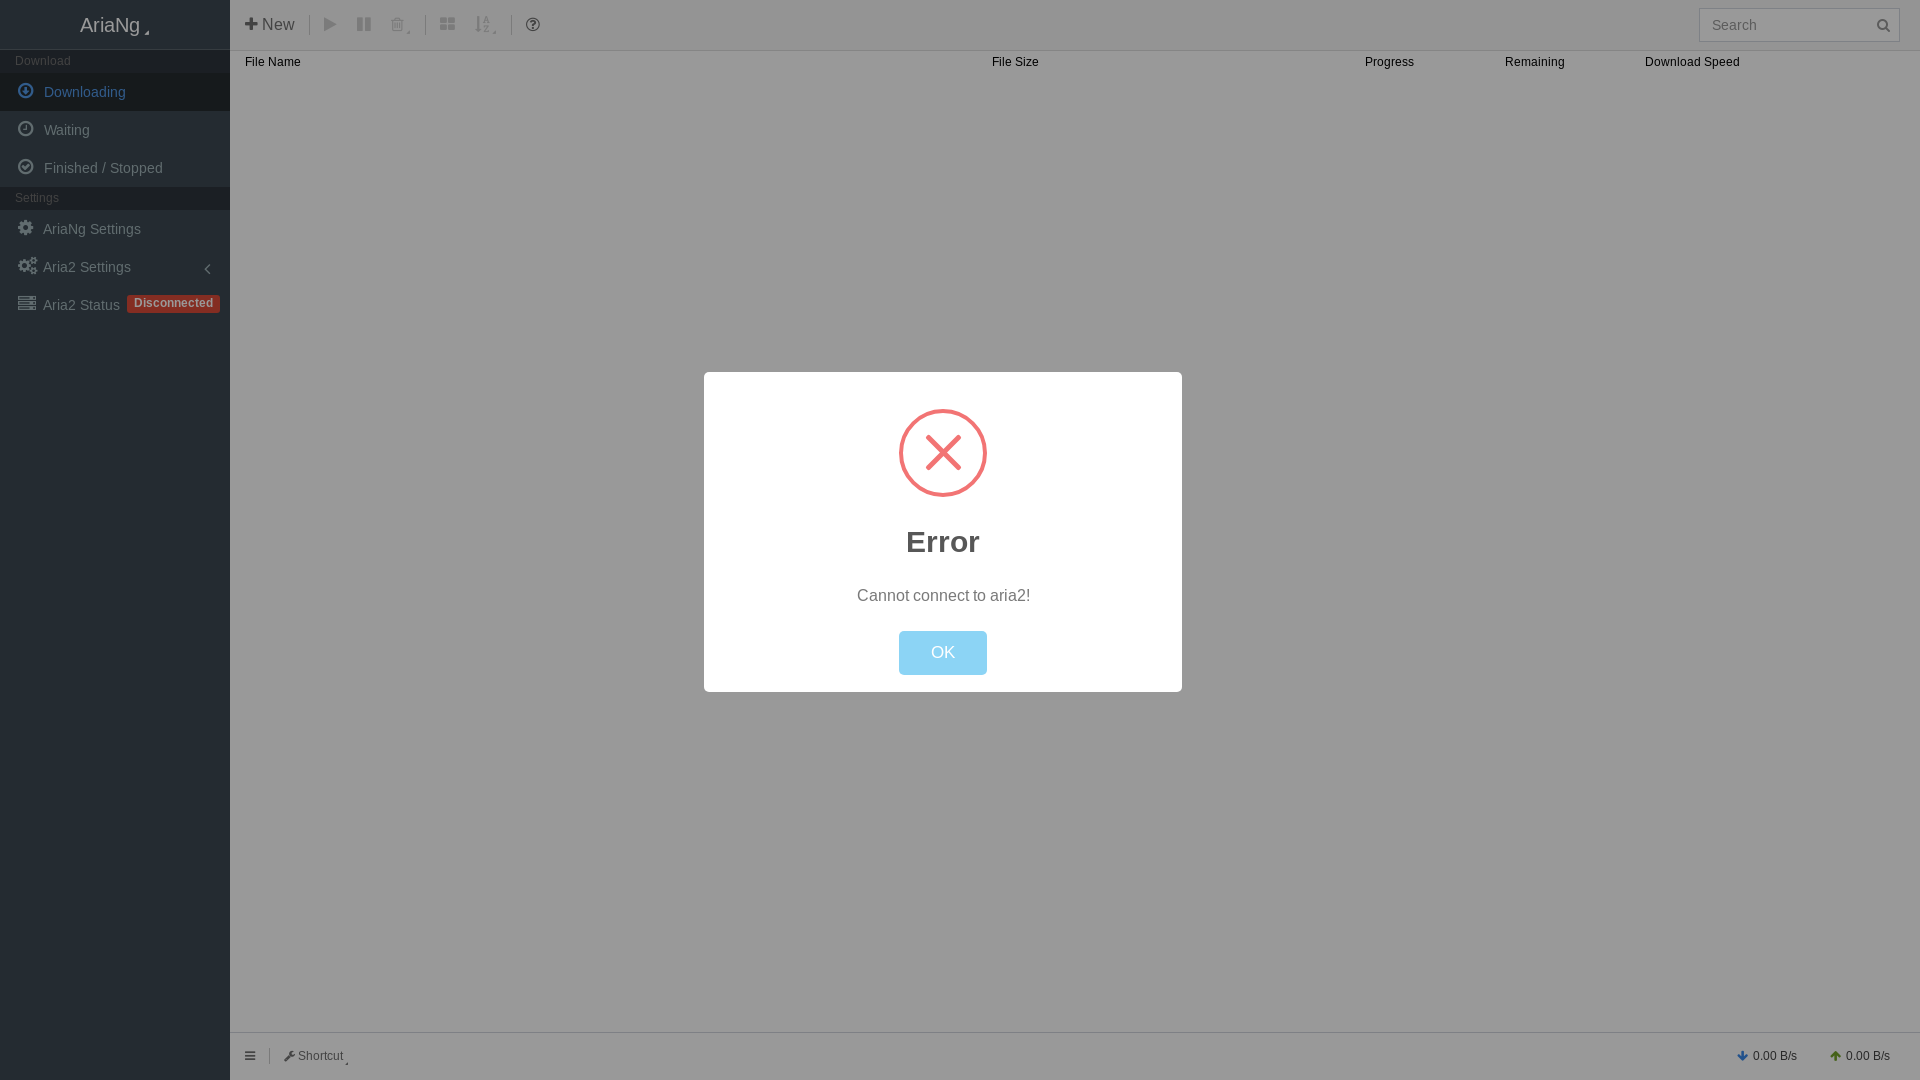Click the New download button
The image size is (1920, 1080).
270,25
